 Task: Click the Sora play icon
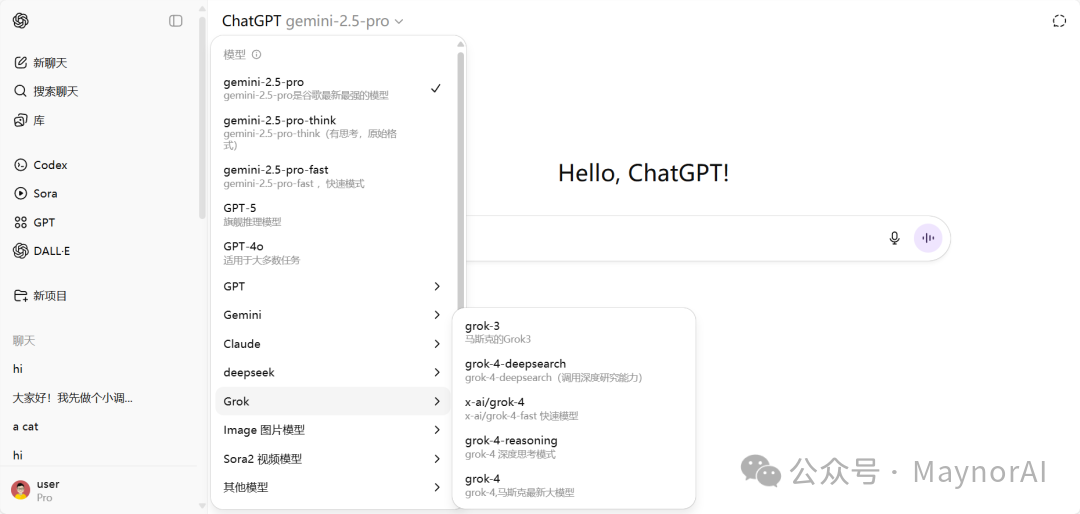point(21,194)
